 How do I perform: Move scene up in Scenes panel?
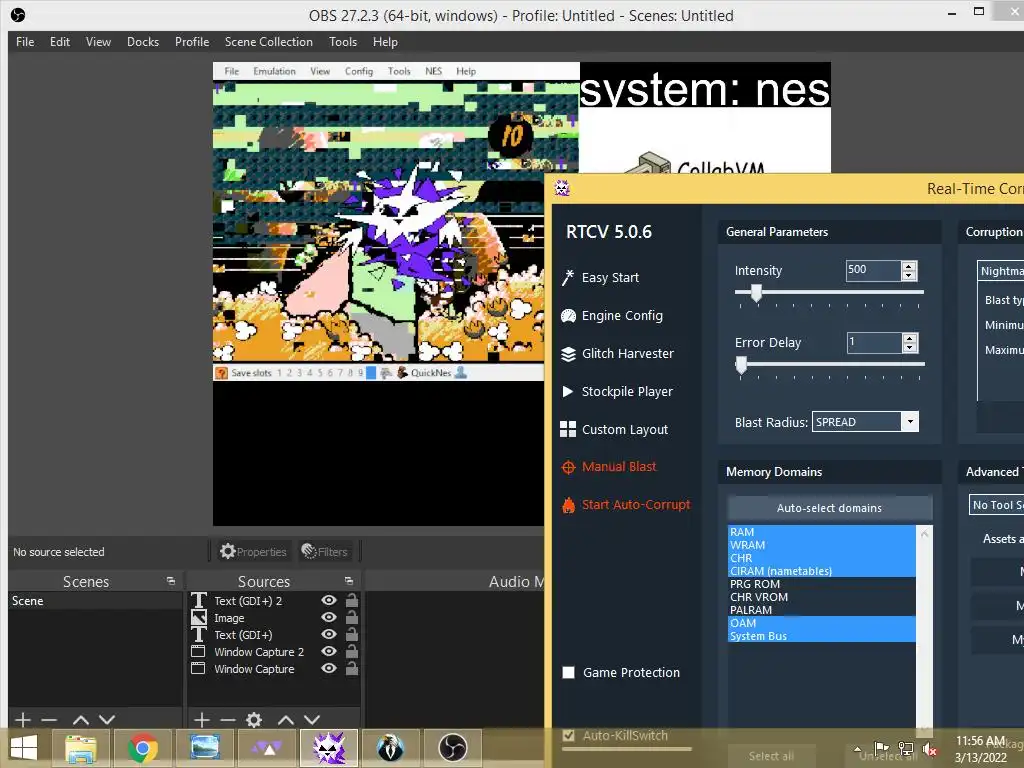click(80, 720)
